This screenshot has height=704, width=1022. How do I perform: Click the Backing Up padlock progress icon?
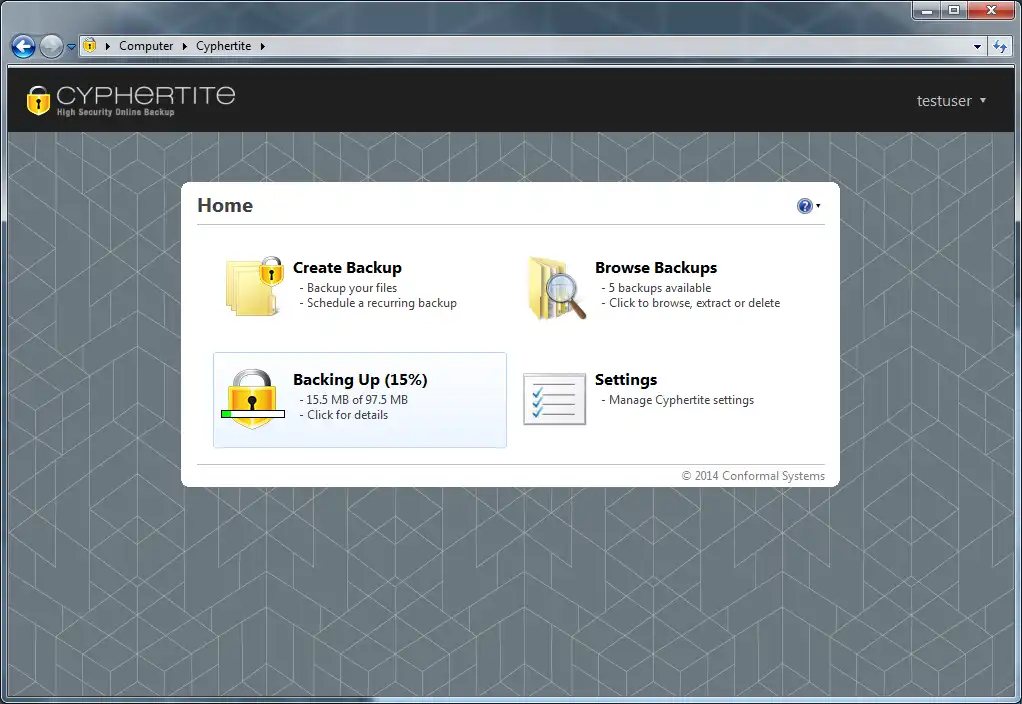pyautogui.click(x=253, y=399)
